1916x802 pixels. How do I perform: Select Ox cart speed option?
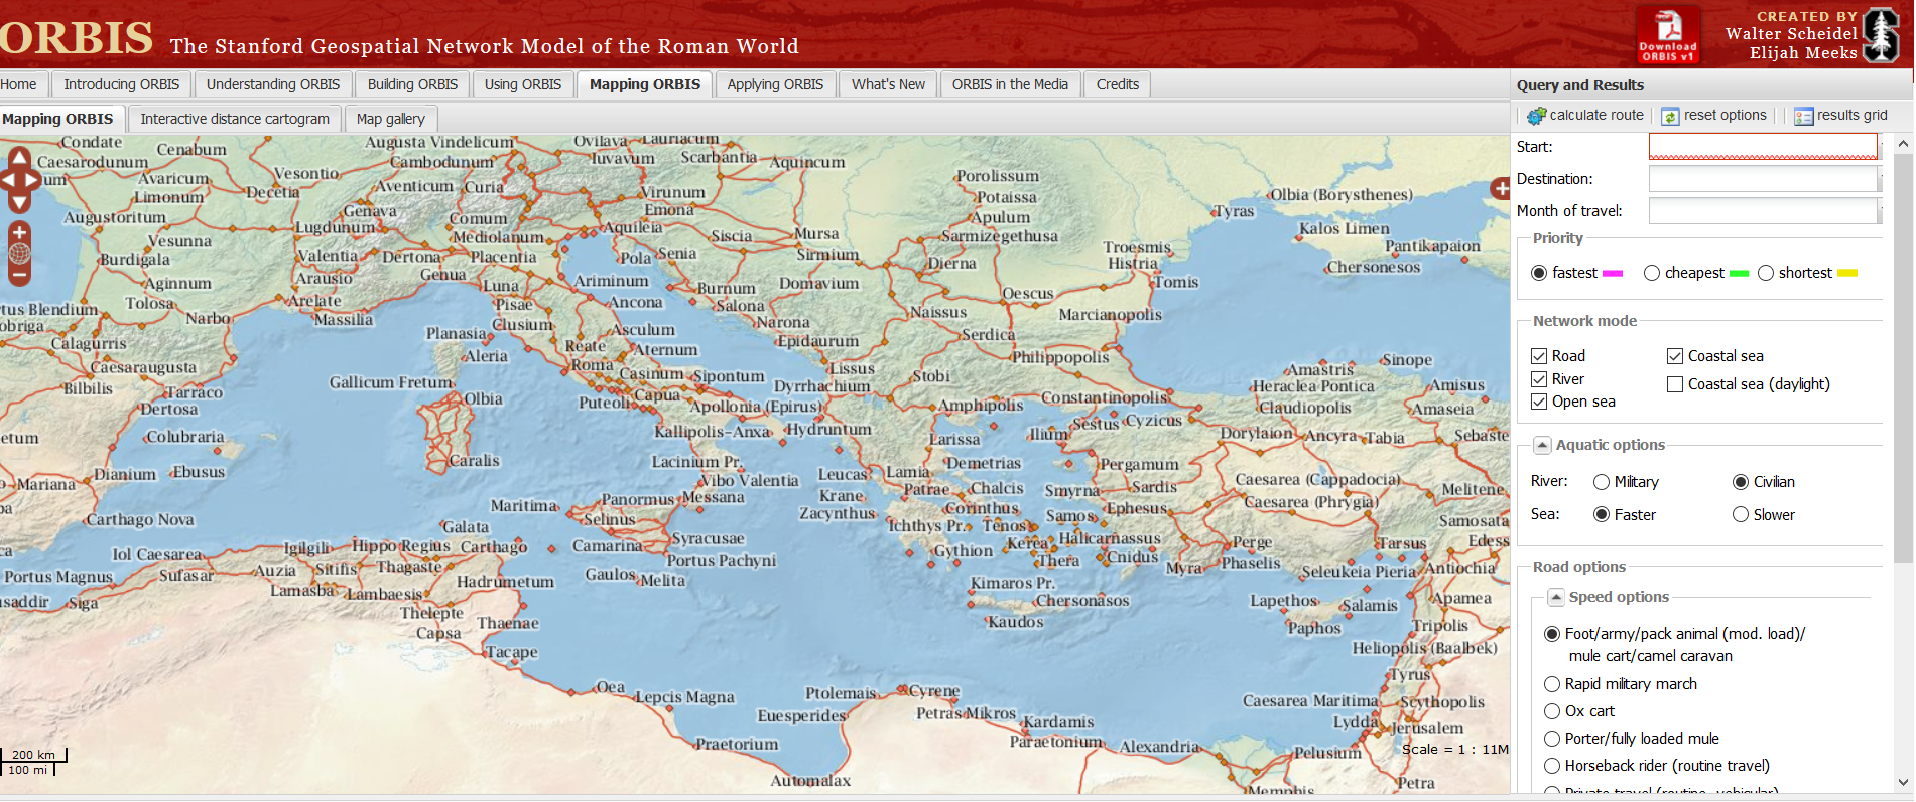[1552, 711]
